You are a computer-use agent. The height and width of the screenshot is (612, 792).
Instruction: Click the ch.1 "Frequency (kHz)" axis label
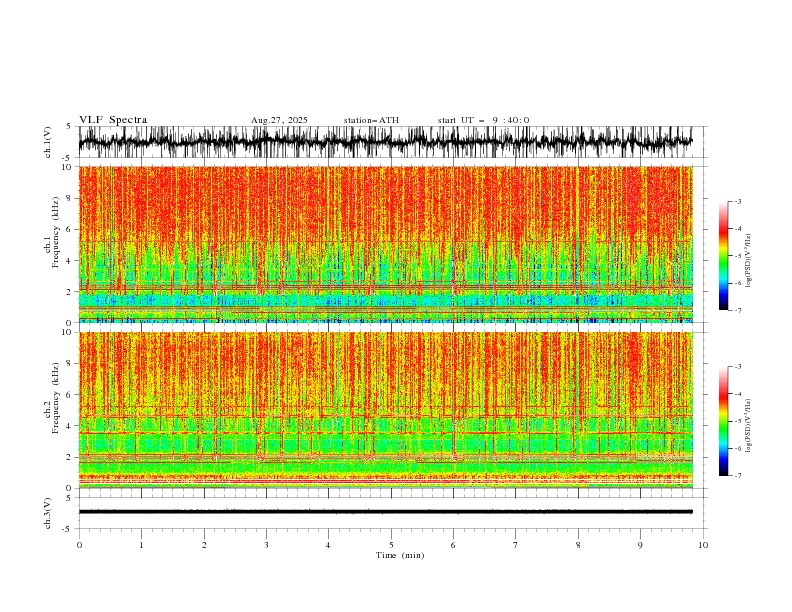click(56, 232)
